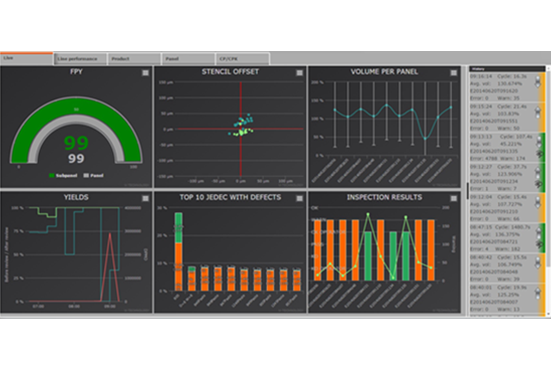Image resolution: width=551 pixels, height=370 pixels.
Task: Select history entry E20140620T091210
Action: coord(507,208)
